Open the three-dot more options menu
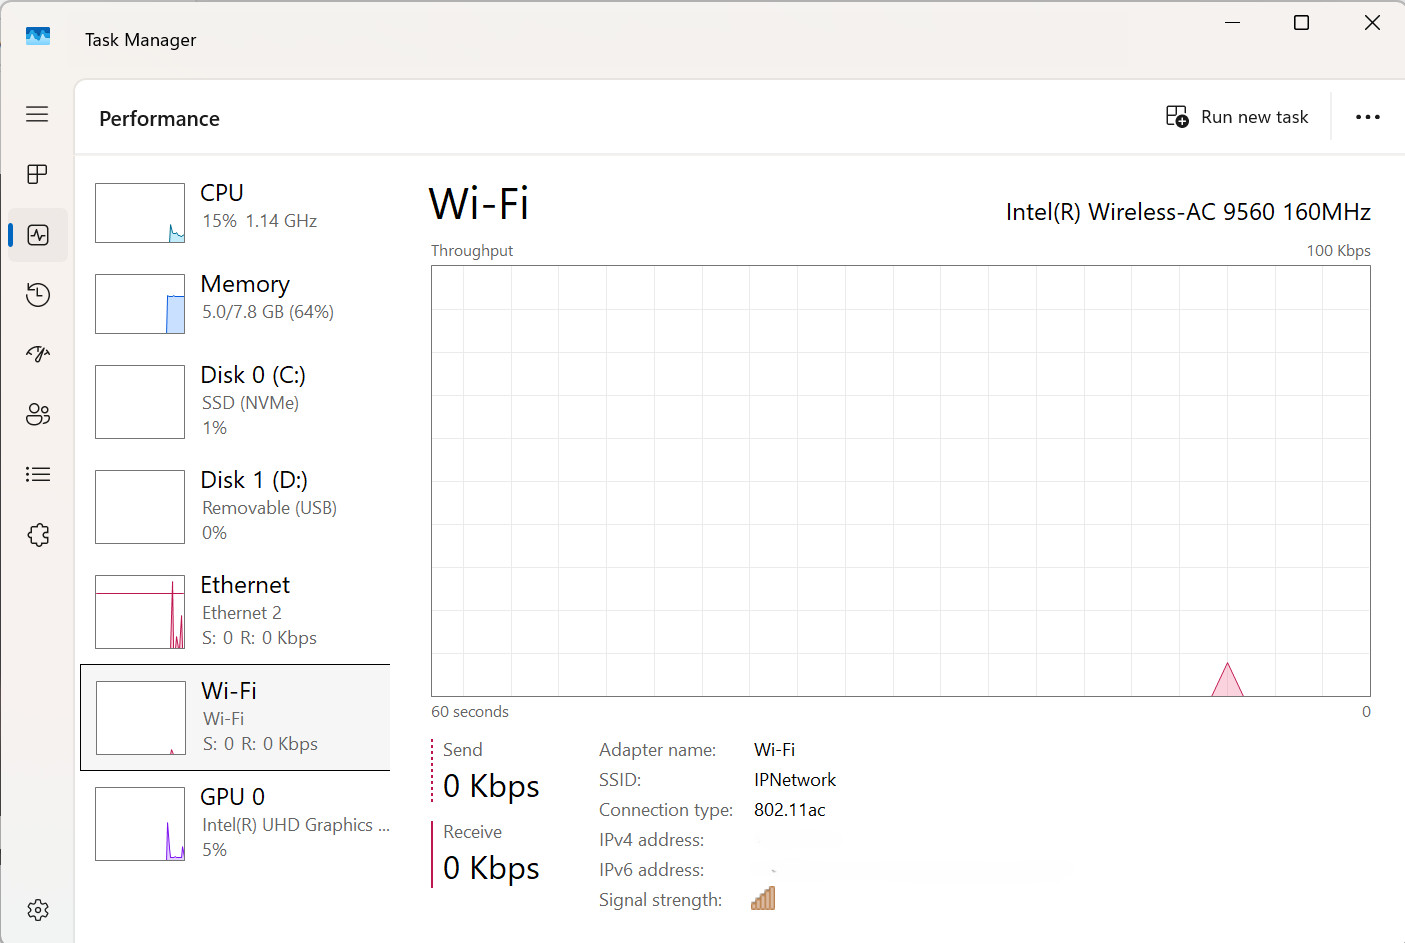 coord(1367,117)
